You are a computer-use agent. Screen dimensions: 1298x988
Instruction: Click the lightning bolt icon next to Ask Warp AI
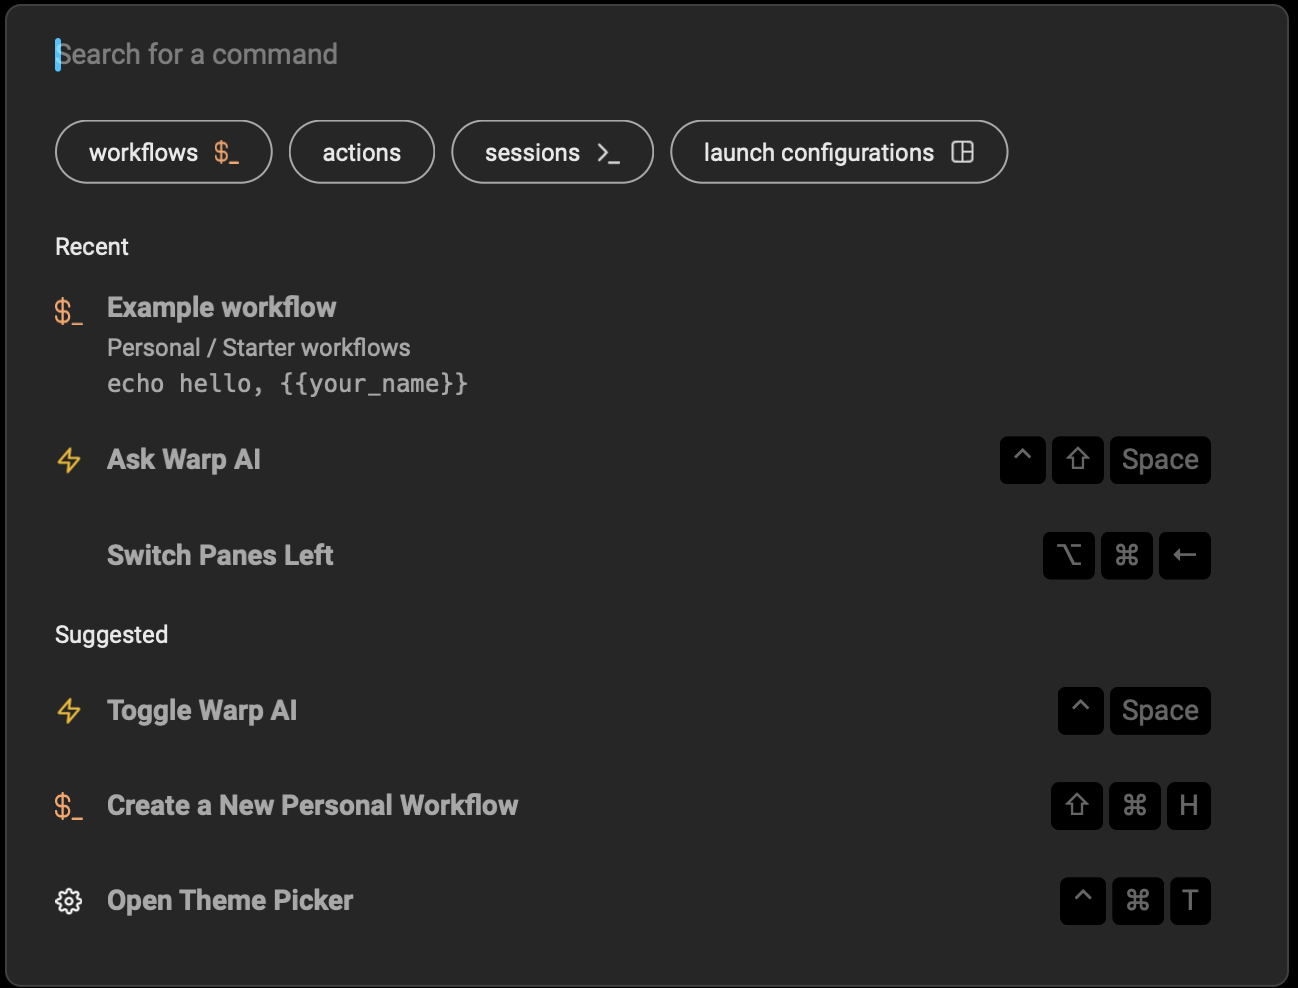69,460
